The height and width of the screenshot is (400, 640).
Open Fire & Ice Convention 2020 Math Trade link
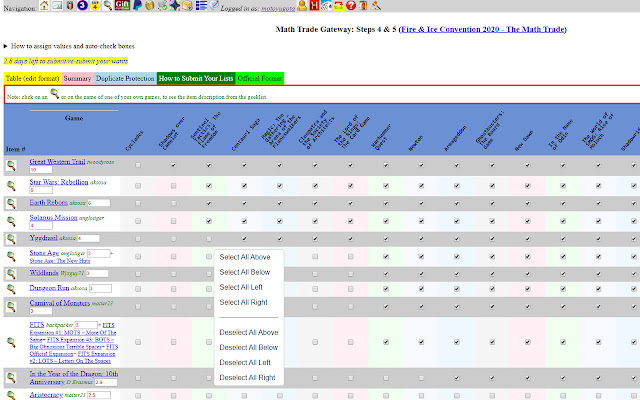[x=483, y=29]
